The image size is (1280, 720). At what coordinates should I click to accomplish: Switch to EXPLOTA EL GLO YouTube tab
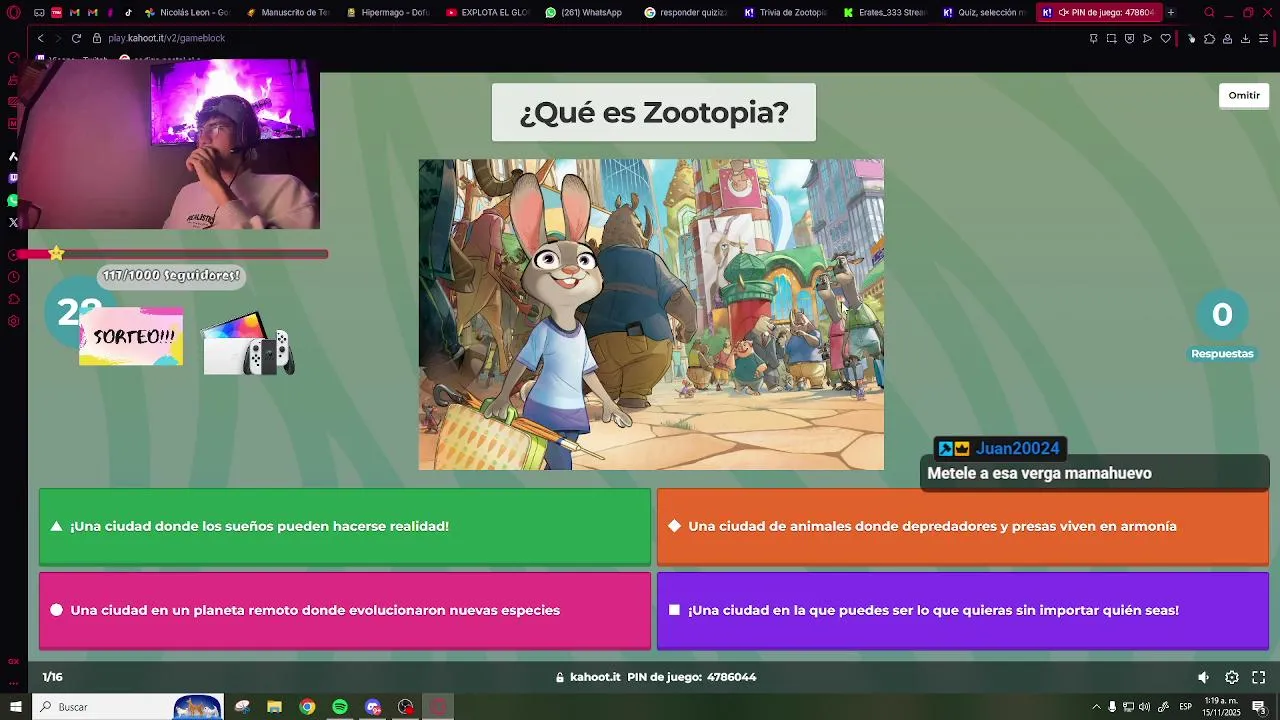tap(488, 13)
